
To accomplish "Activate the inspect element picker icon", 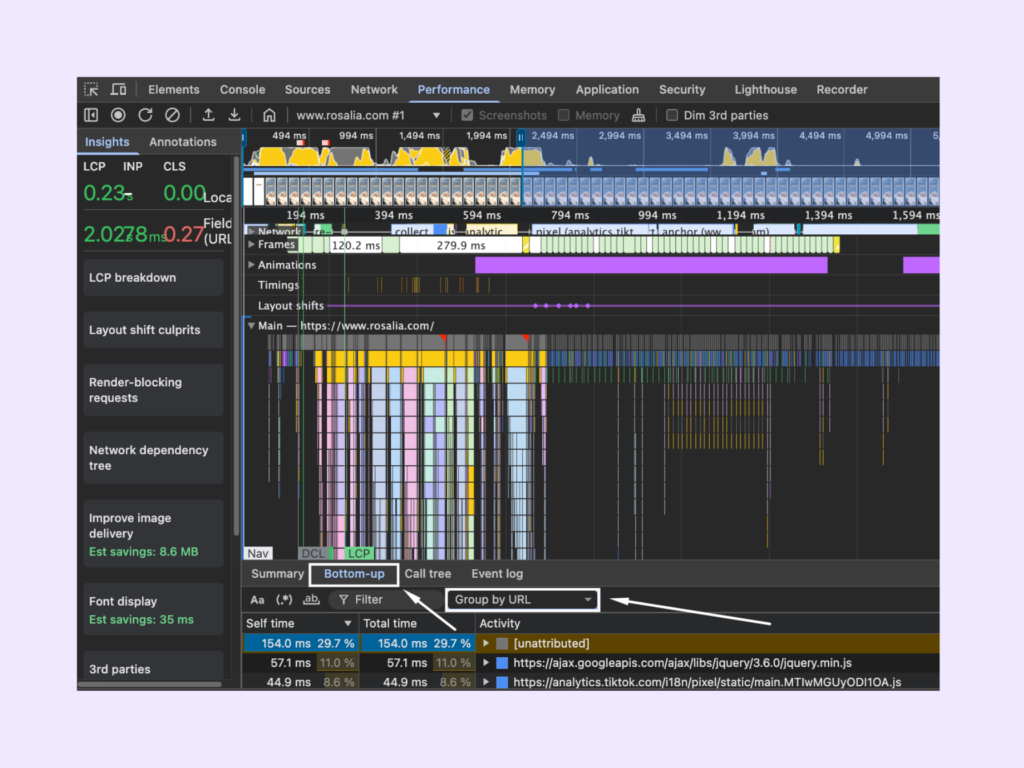I will click(x=91, y=89).
